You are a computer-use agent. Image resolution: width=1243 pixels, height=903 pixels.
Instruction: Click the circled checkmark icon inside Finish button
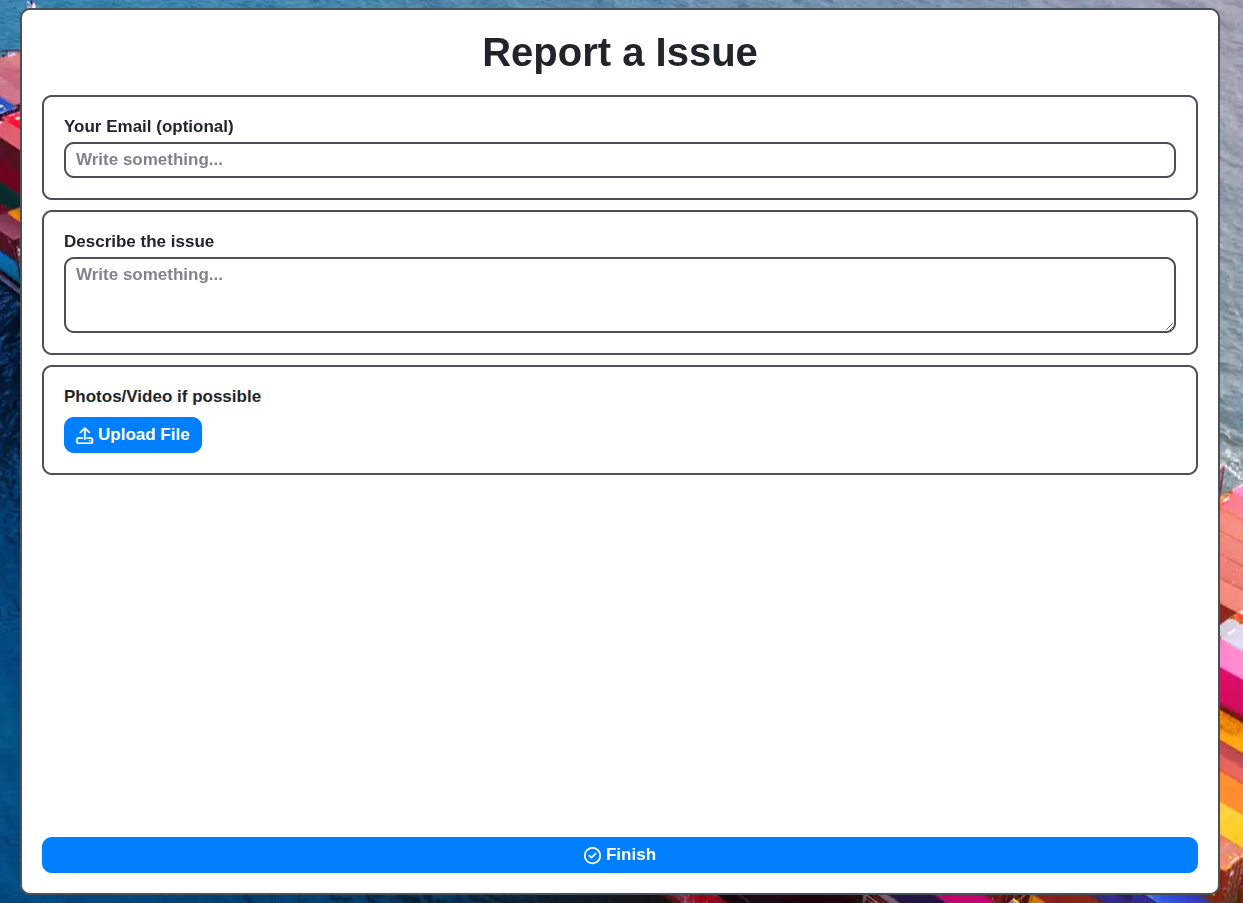[x=592, y=855]
